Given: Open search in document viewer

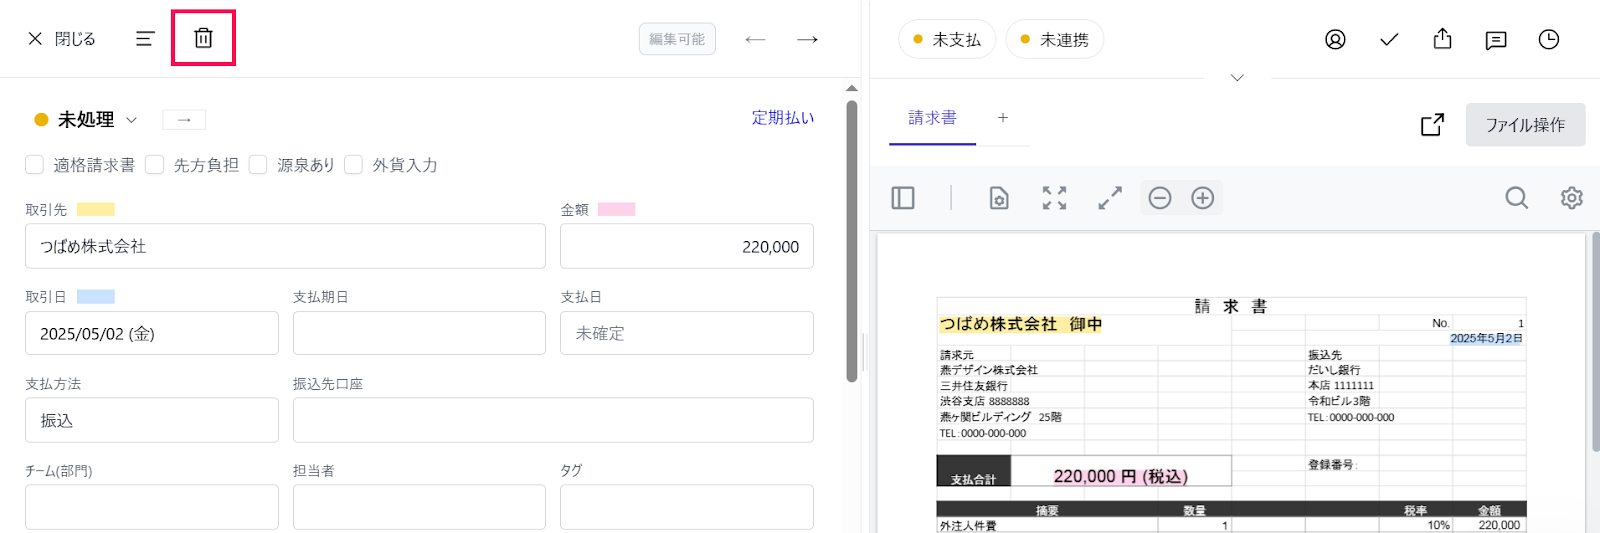Looking at the screenshot, I should point(1517,198).
